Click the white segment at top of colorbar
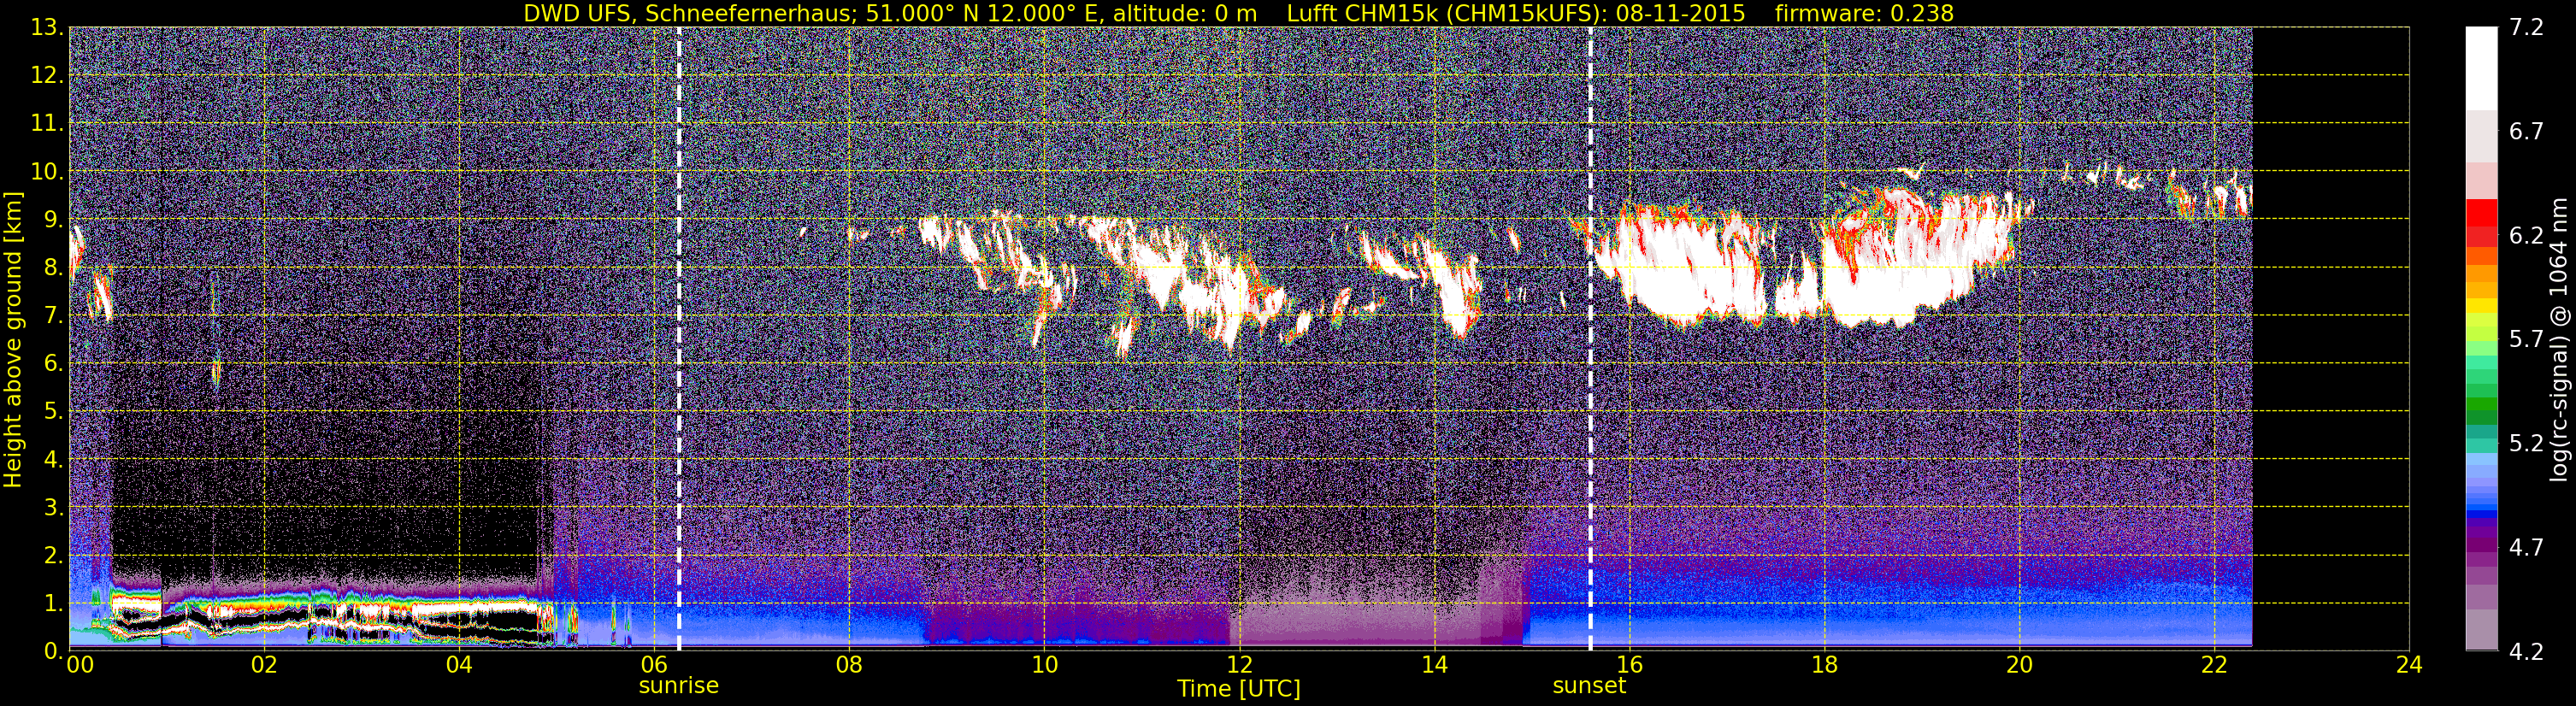The height and width of the screenshot is (706, 2576). pyautogui.click(x=2482, y=68)
